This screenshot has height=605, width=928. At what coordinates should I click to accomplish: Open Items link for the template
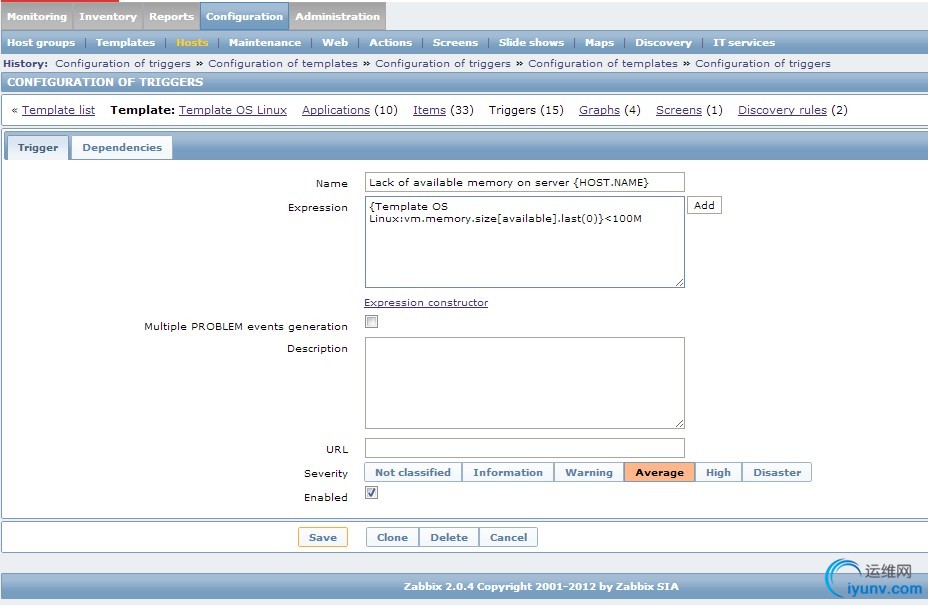point(429,110)
